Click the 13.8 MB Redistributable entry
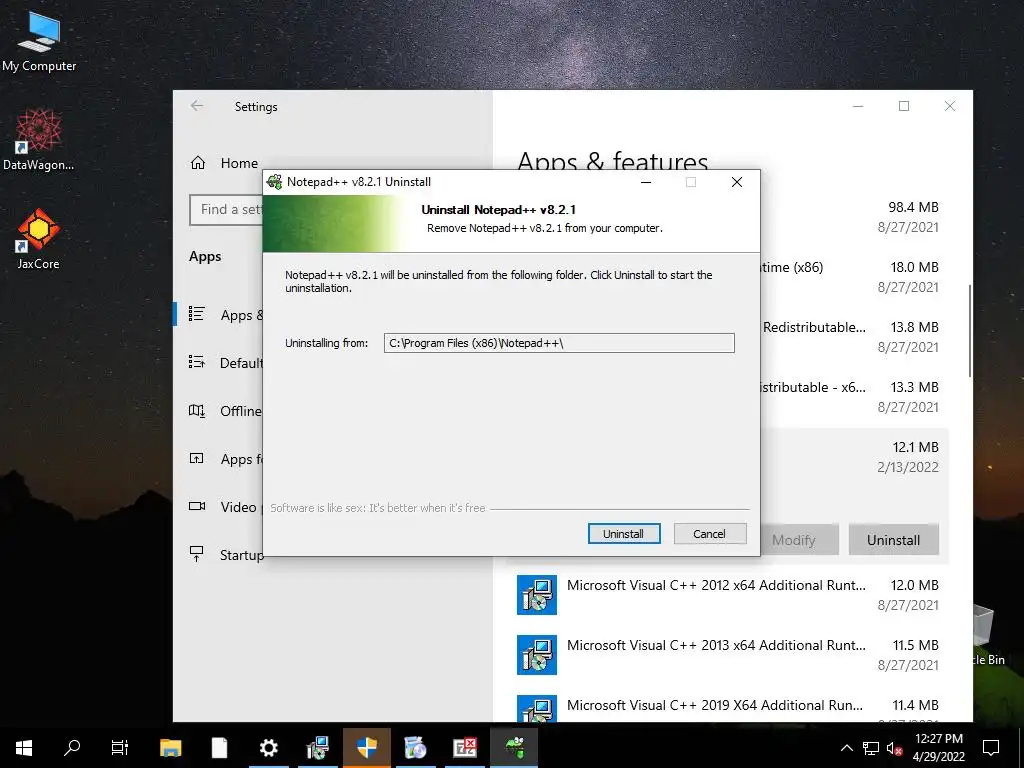 coord(854,337)
